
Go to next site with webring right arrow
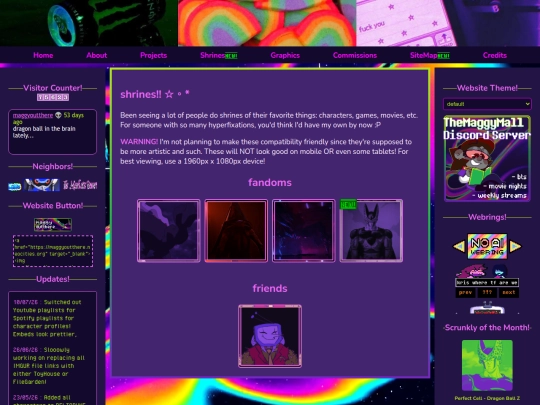click(x=515, y=246)
